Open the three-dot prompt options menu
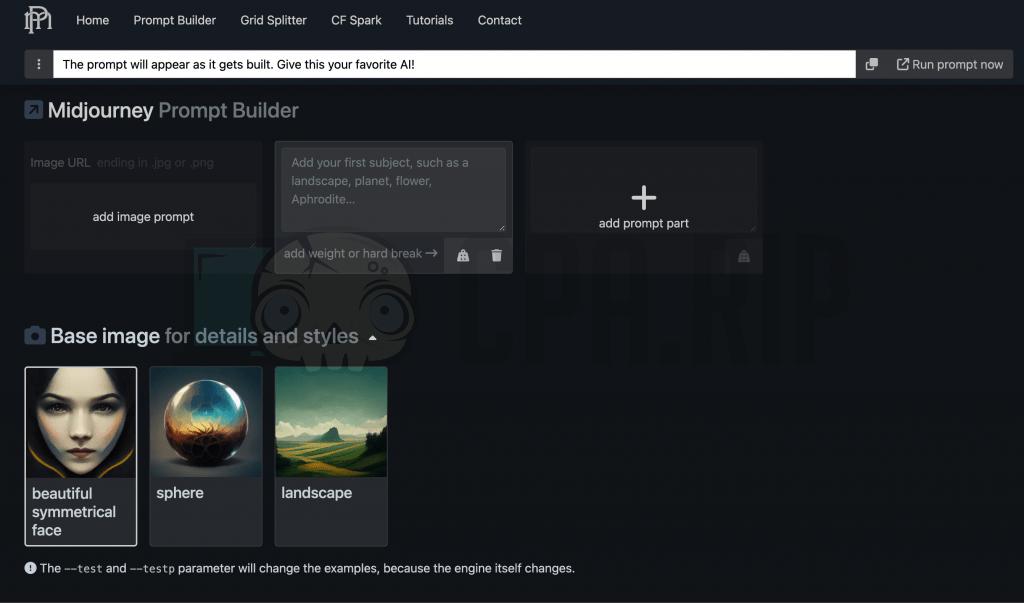The height and width of the screenshot is (603, 1024). pyautogui.click(x=39, y=65)
